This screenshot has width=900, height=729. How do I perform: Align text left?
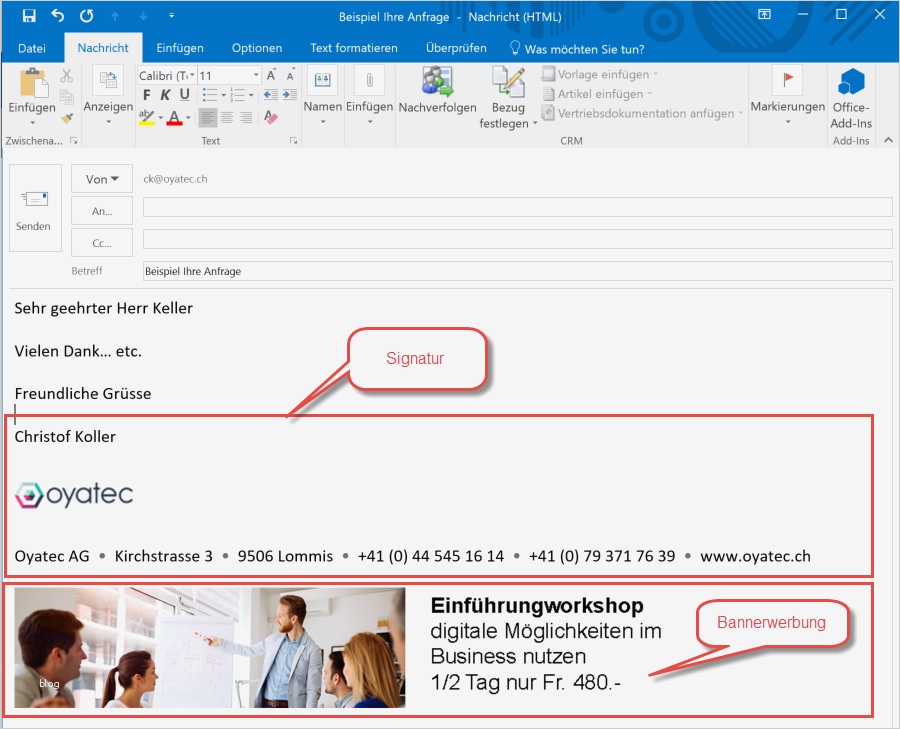coord(208,118)
